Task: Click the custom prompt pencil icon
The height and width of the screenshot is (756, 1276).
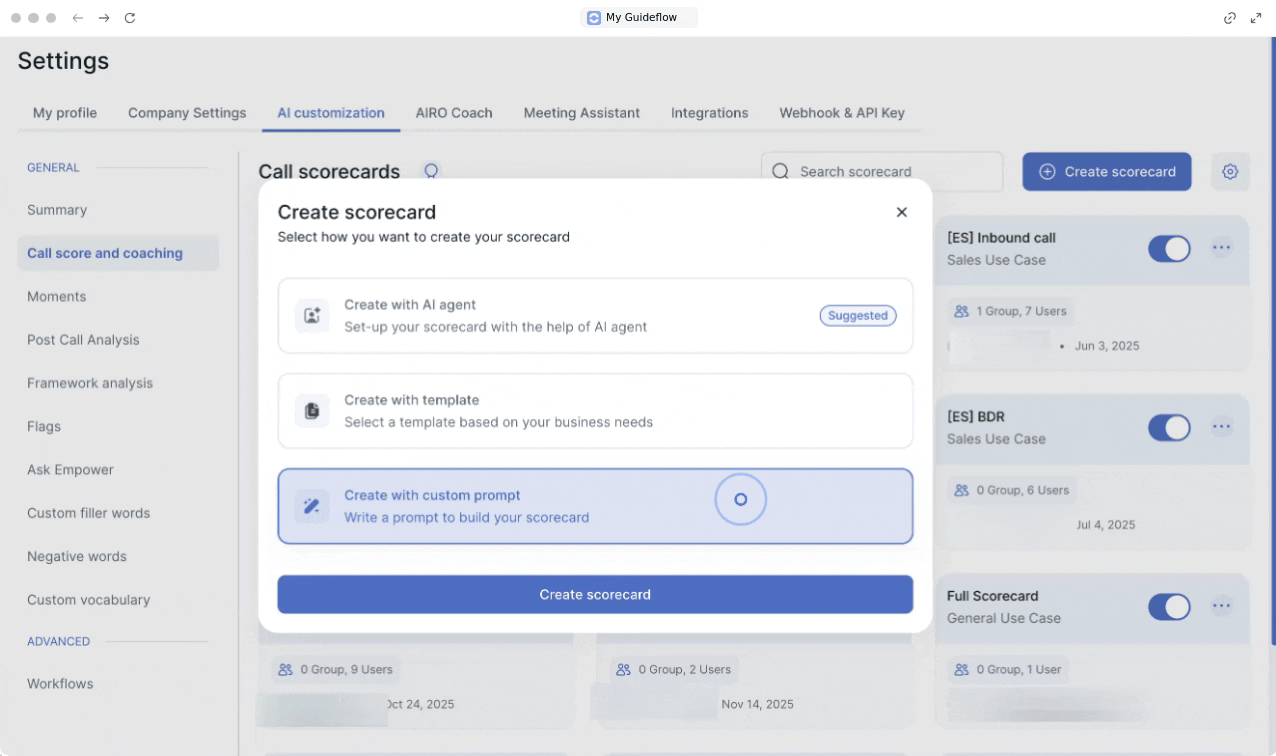Action: pyautogui.click(x=312, y=506)
